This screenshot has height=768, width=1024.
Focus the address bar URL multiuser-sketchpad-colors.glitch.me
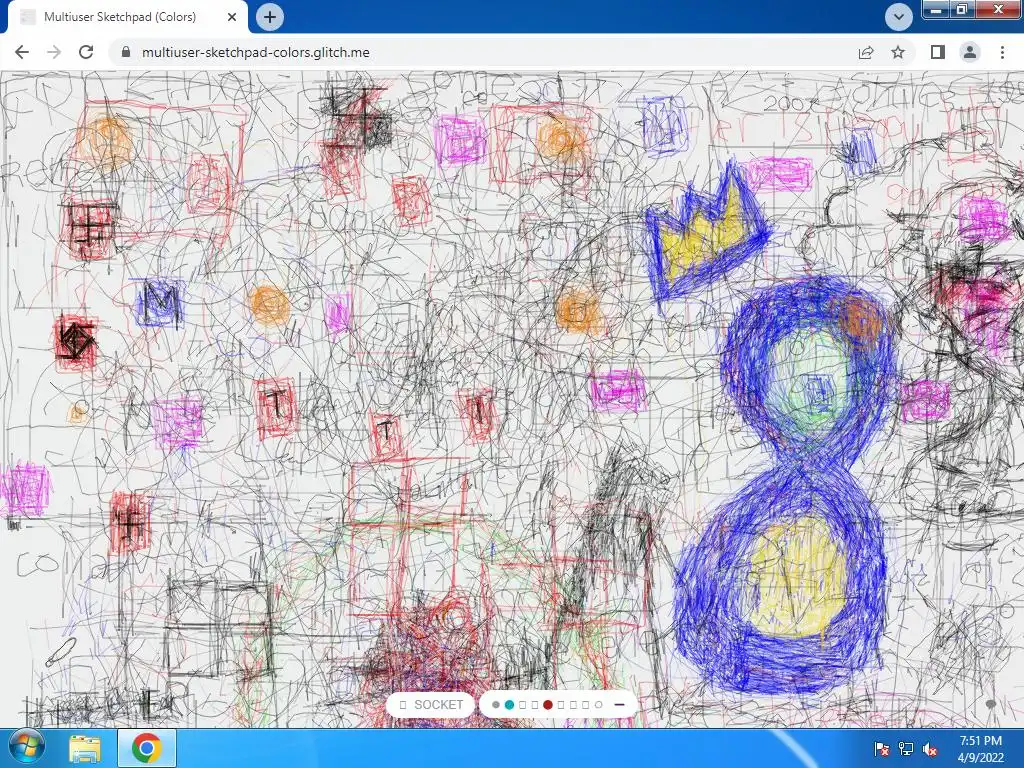coord(255,52)
